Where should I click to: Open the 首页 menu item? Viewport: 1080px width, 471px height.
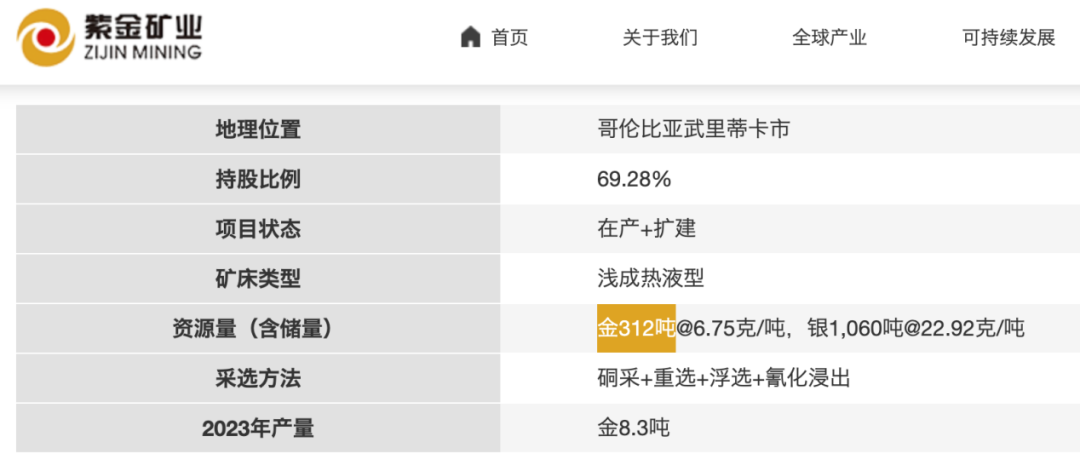[x=509, y=38]
